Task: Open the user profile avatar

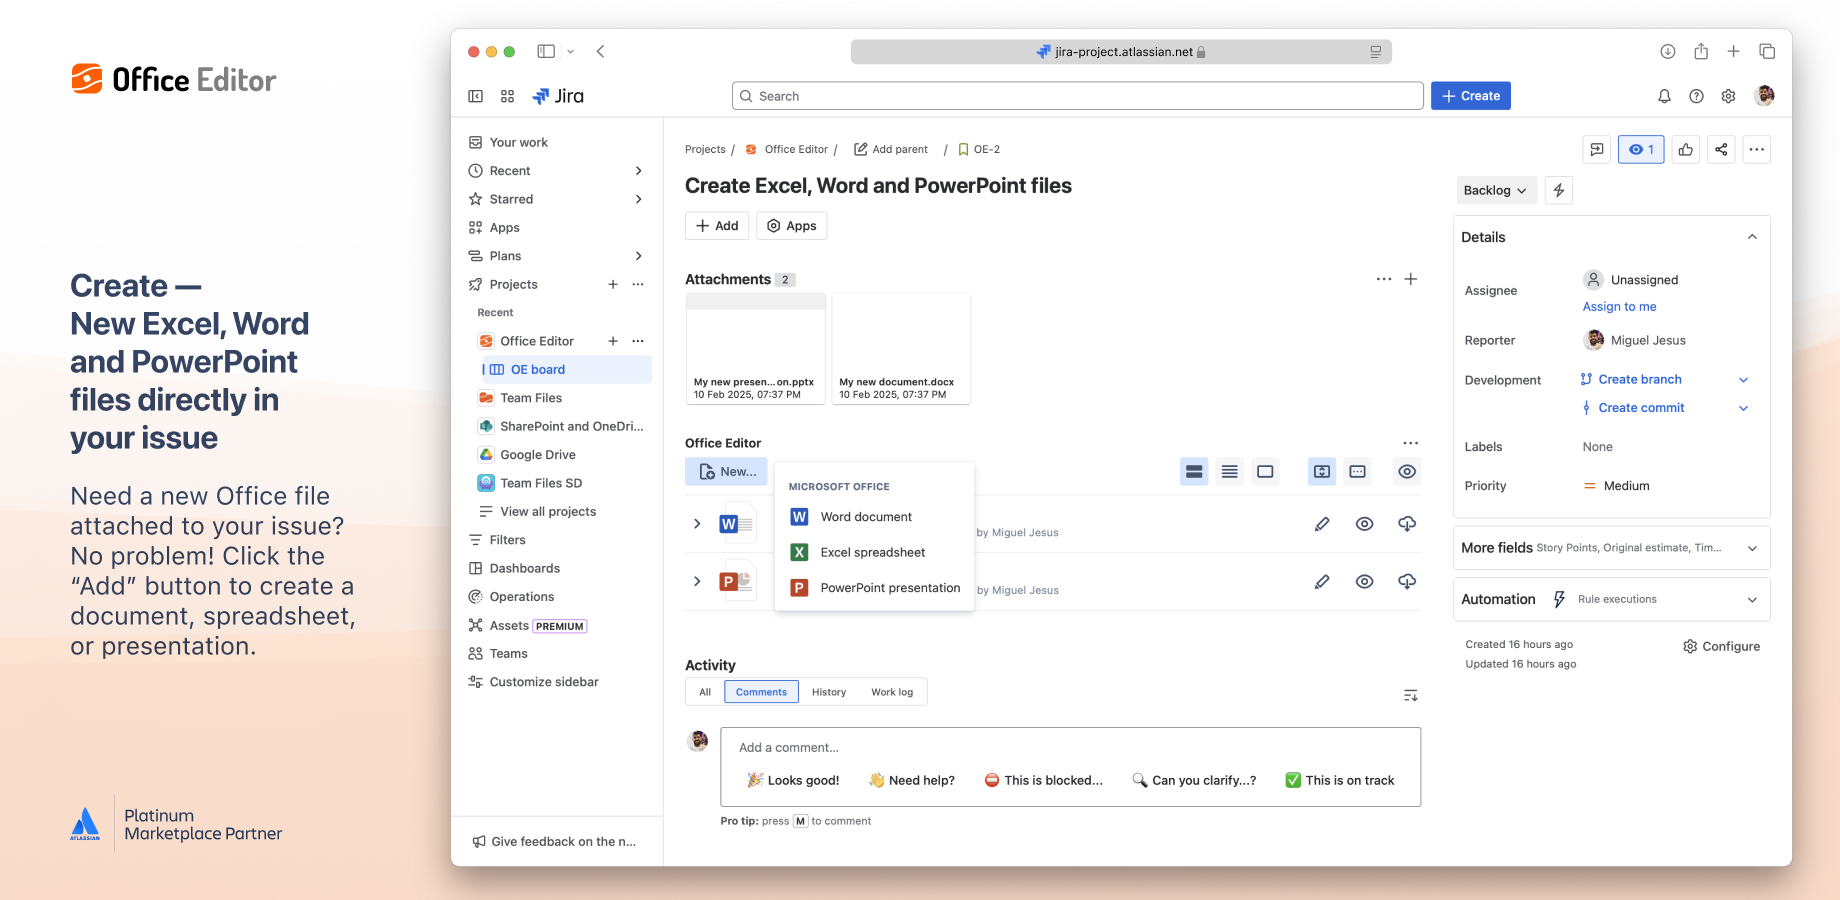Action: pos(1765,95)
